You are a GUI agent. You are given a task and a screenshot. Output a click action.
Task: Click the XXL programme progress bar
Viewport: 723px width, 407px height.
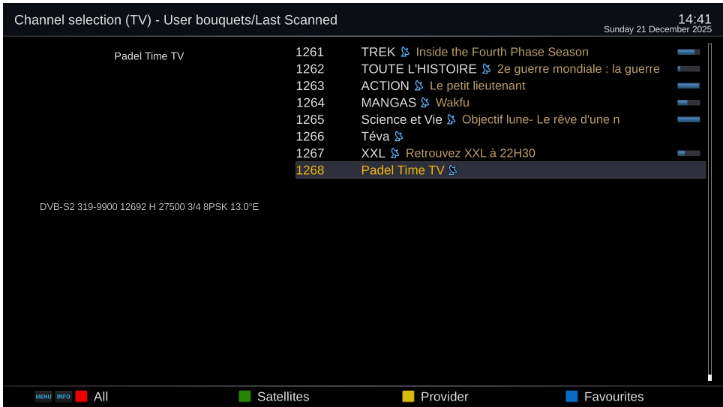click(688, 154)
